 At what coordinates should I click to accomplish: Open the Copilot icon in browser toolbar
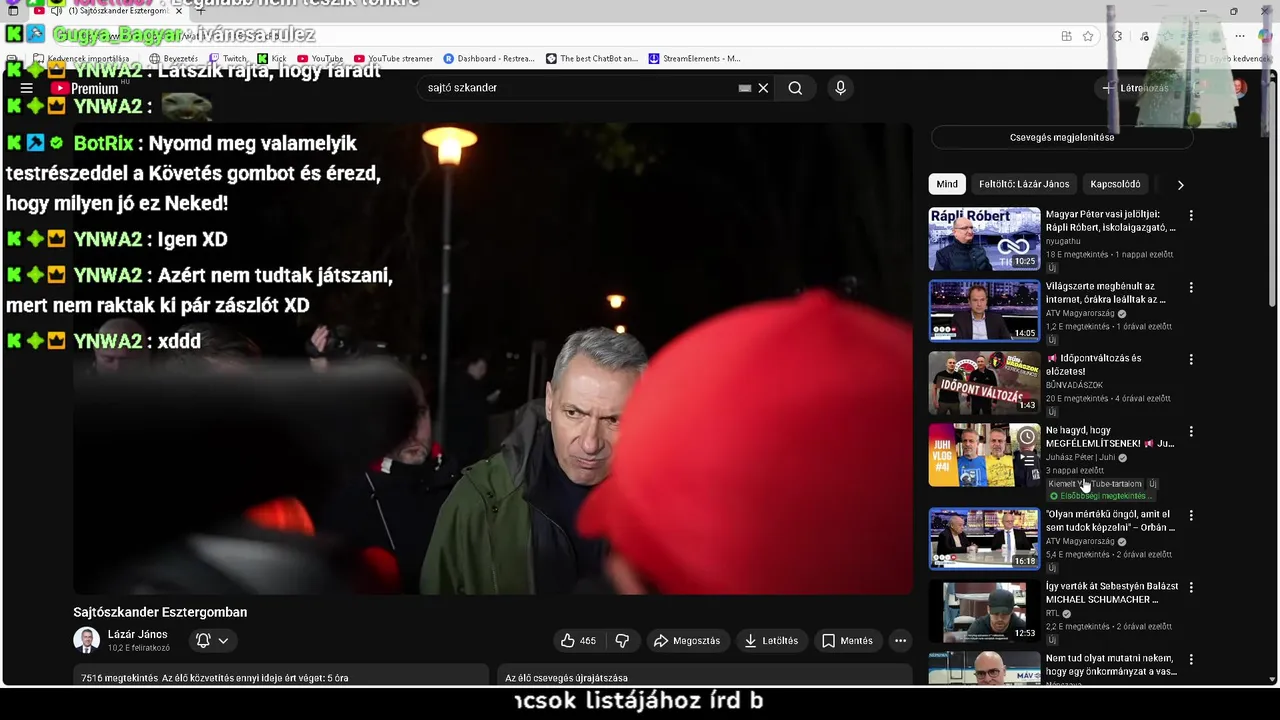pyautogui.click(x=1265, y=36)
